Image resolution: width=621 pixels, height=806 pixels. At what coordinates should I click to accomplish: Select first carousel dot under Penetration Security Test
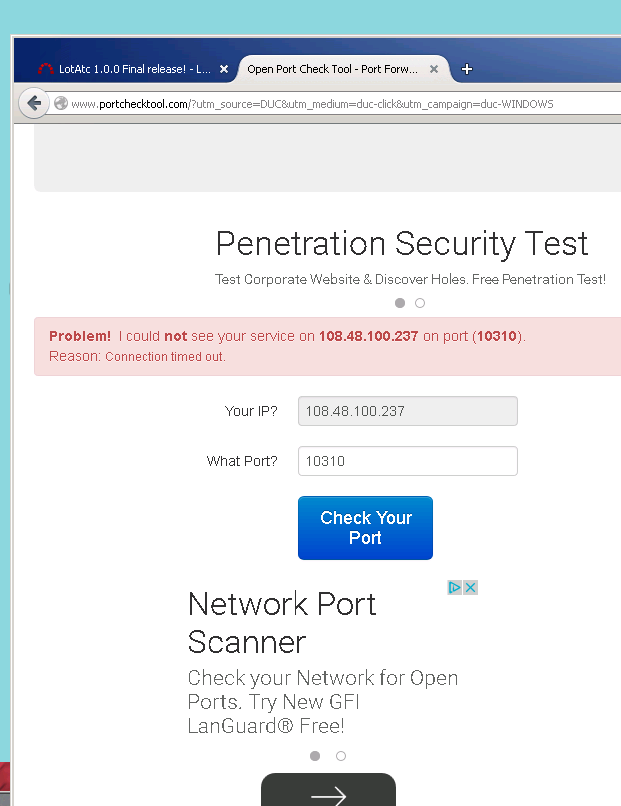pyautogui.click(x=400, y=303)
